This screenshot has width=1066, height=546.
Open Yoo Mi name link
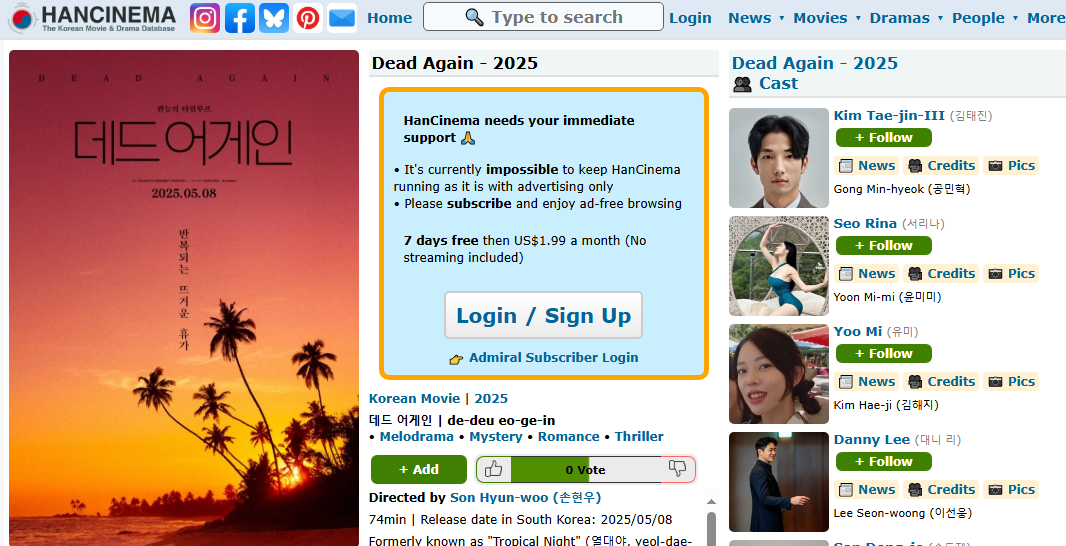tap(858, 332)
